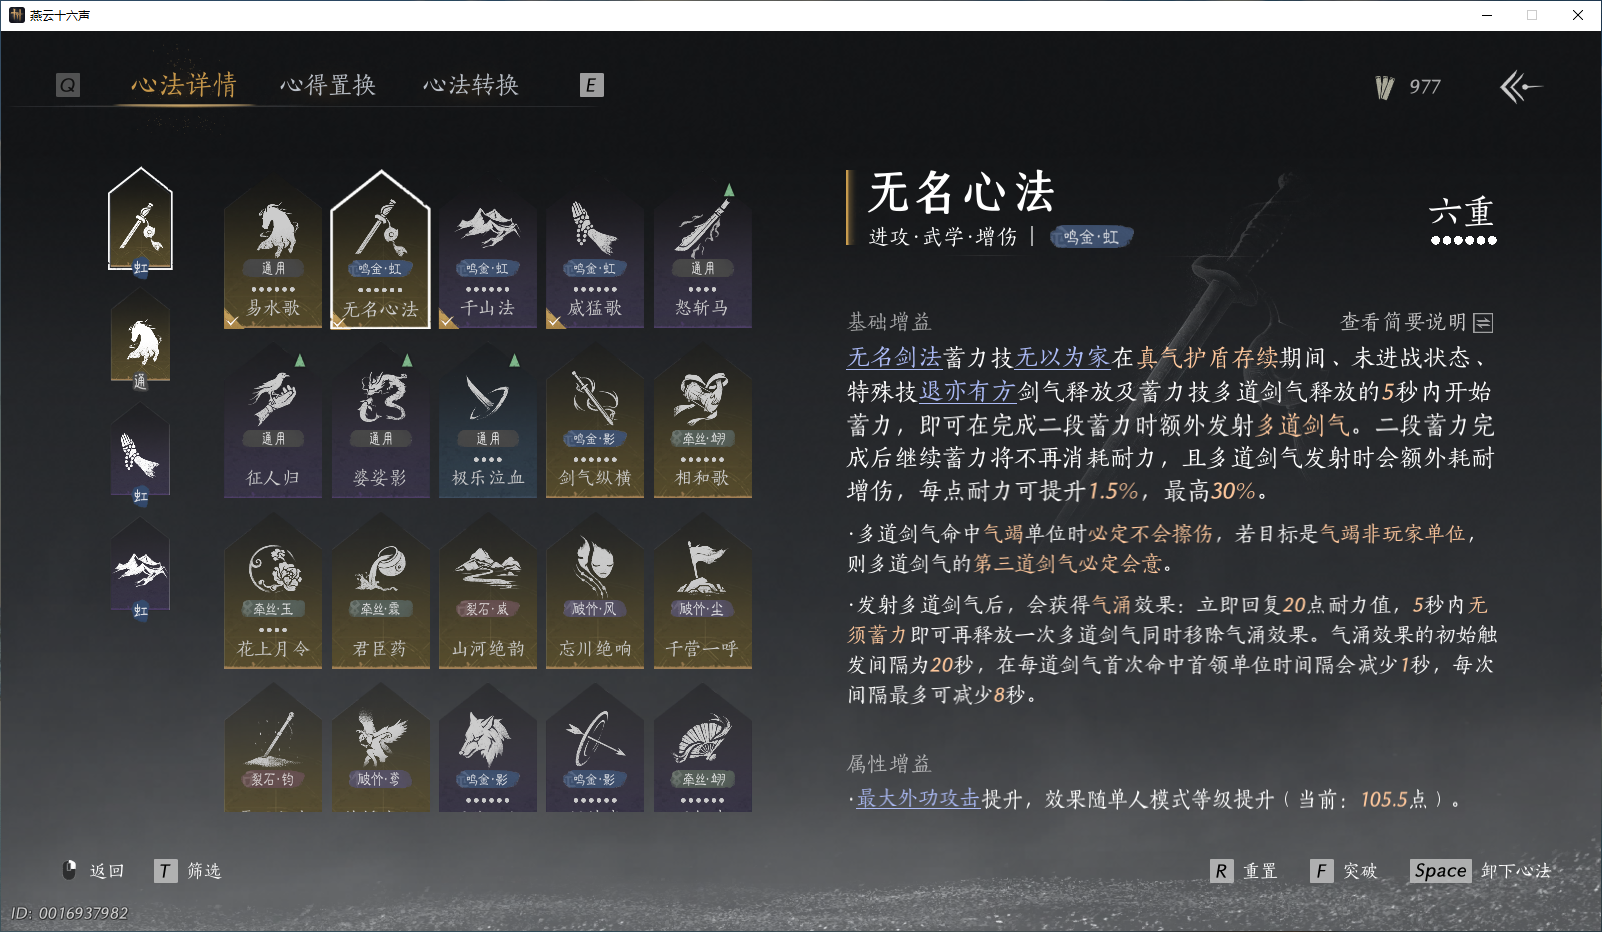This screenshot has height=932, width=1602.
Task: Click the 鸣金·虹 tag under title
Action: coord(1091,237)
